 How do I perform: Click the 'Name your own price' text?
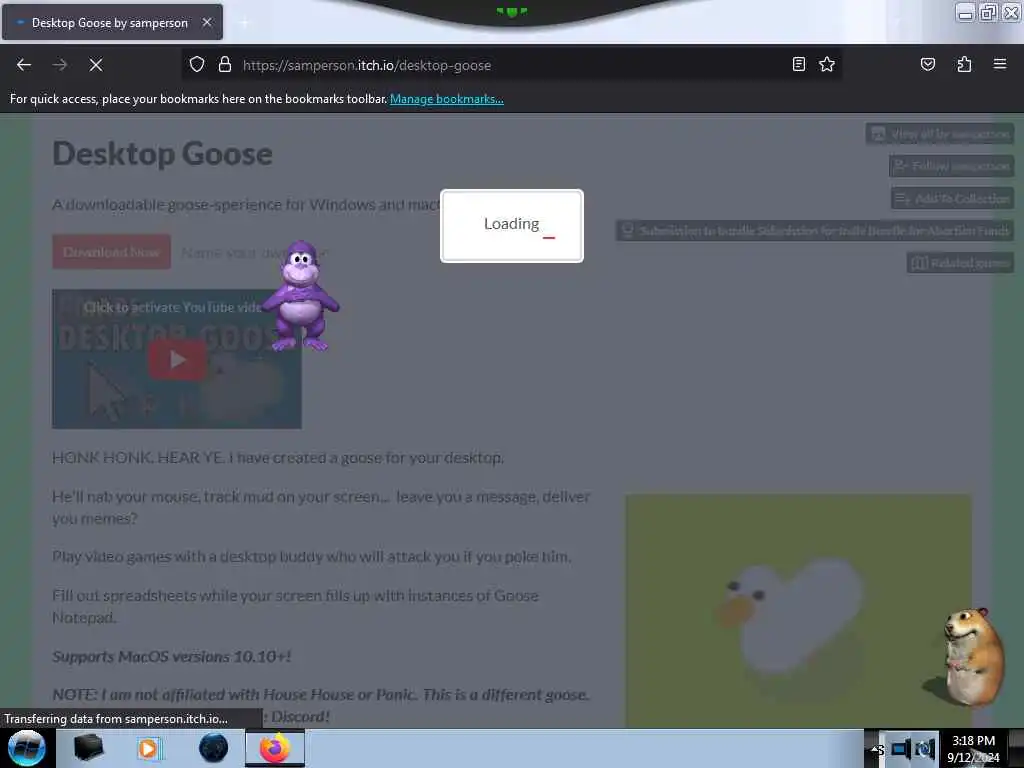255,253
